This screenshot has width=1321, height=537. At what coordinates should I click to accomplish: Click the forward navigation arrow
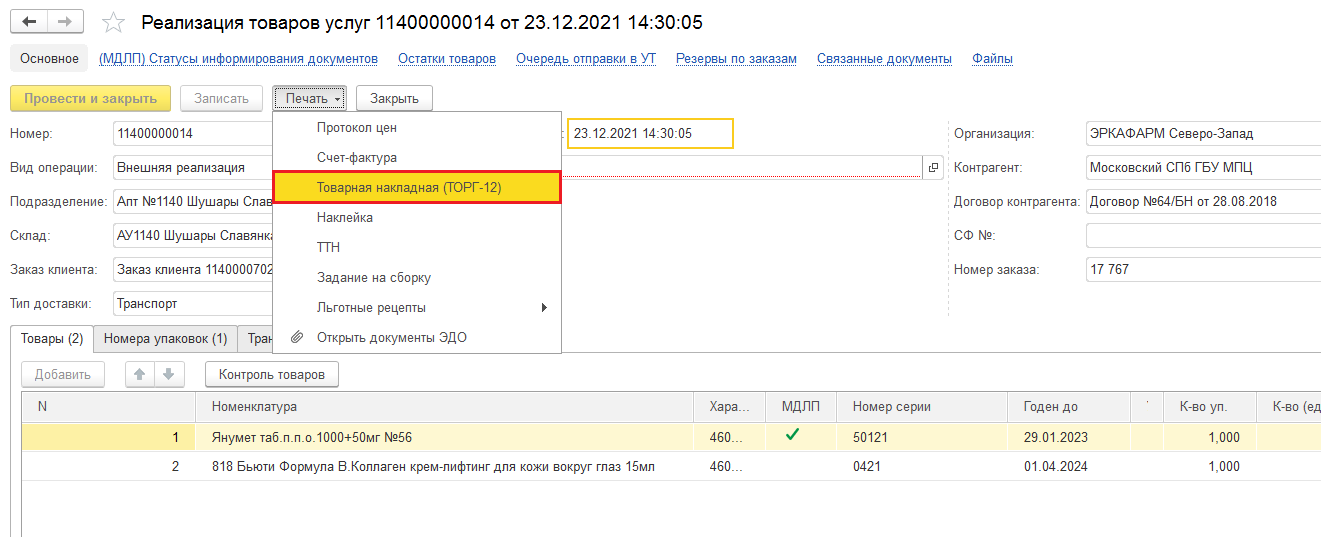pos(65,22)
